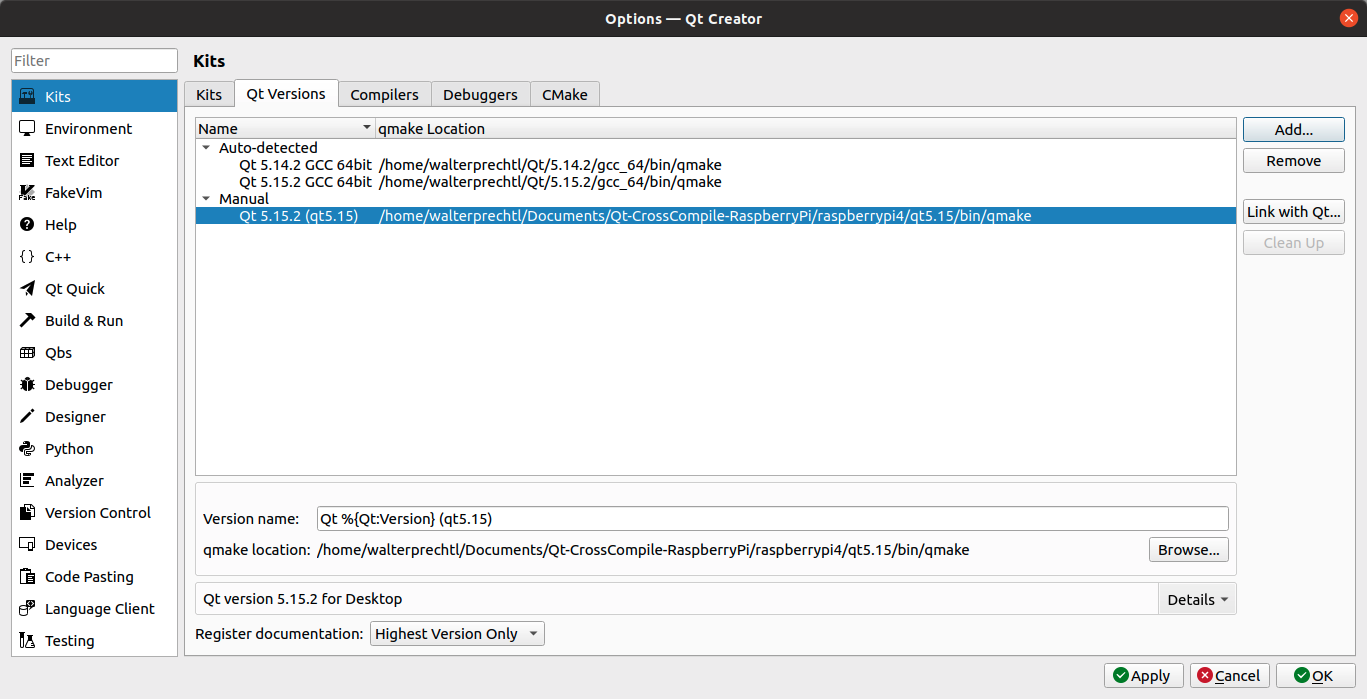Screen dimensions: 1367x699
Task: Select the Debugger bug icon
Action: [28, 385]
